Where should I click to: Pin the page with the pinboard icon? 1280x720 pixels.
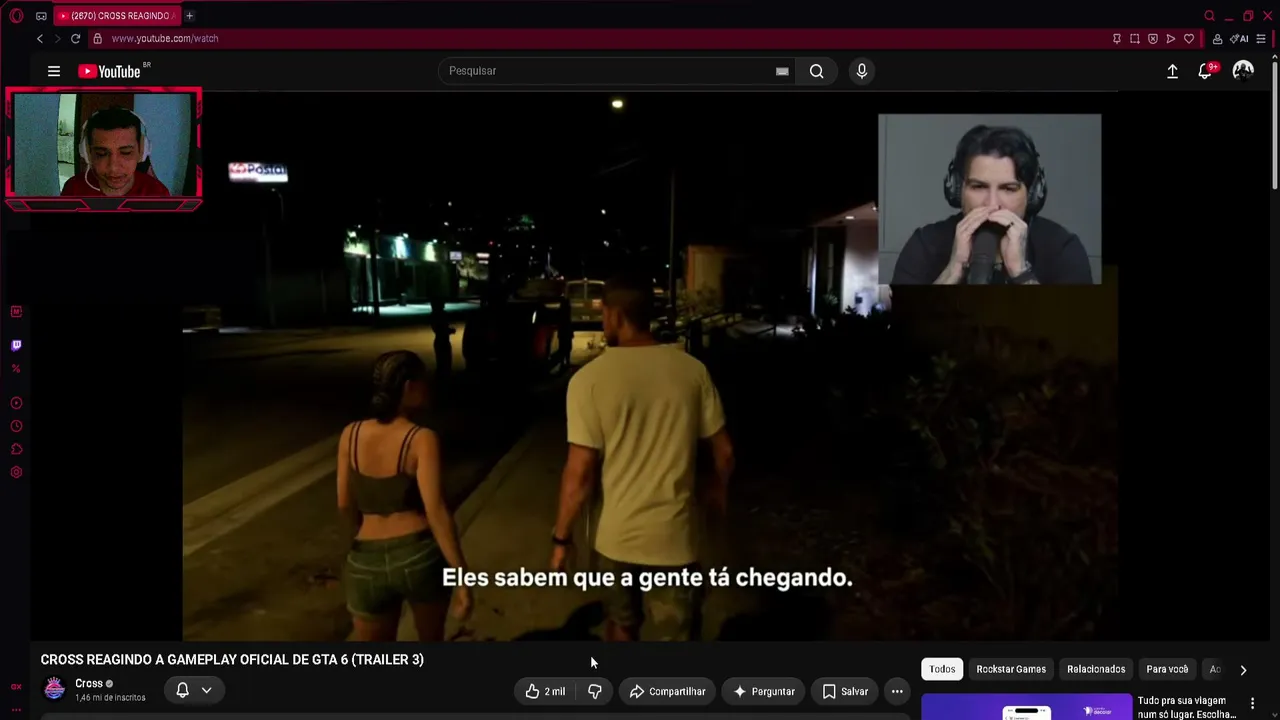coord(1117,39)
